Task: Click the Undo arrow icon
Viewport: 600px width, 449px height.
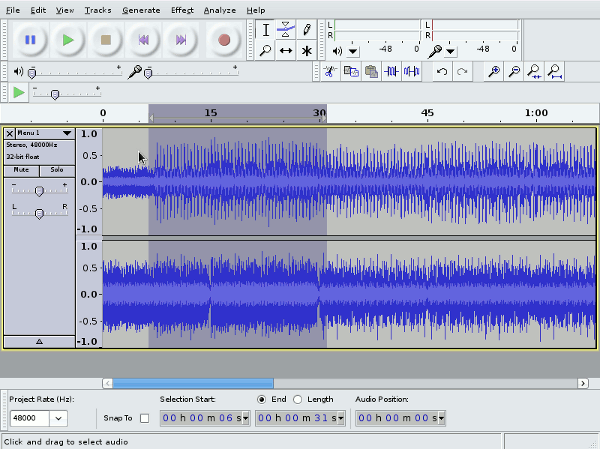Action: point(442,71)
